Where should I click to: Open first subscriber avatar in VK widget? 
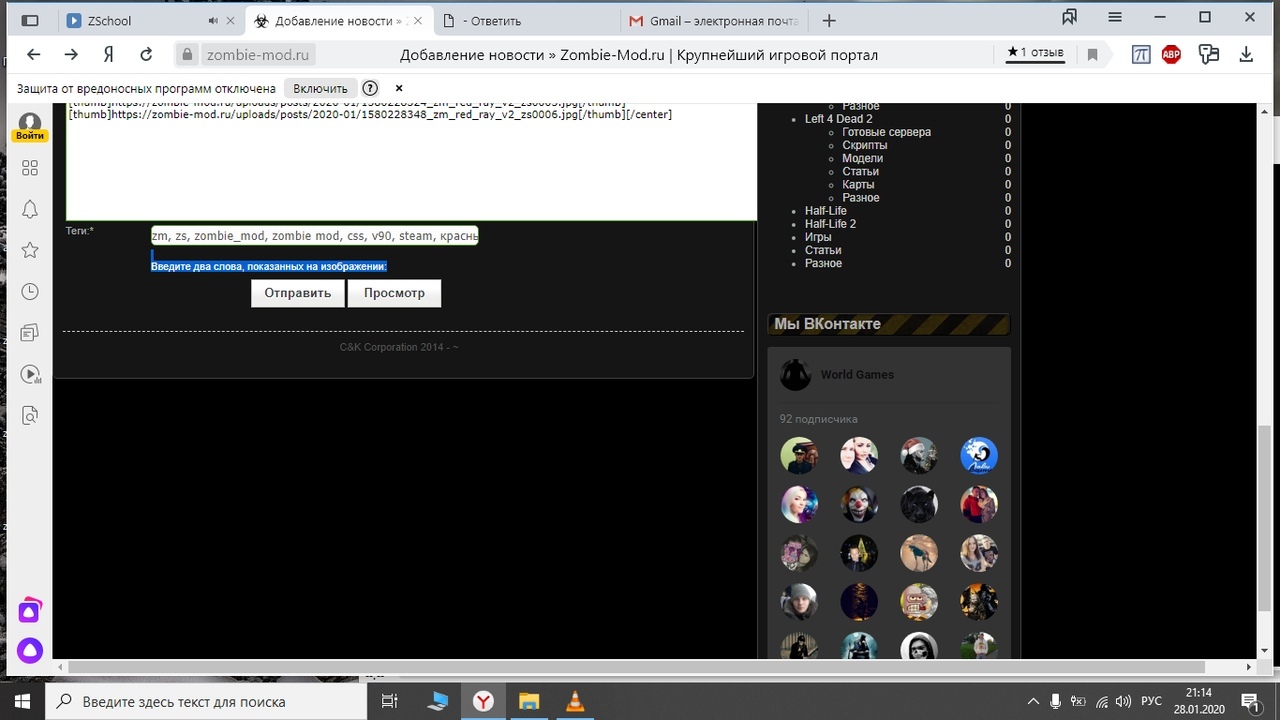click(799, 455)
